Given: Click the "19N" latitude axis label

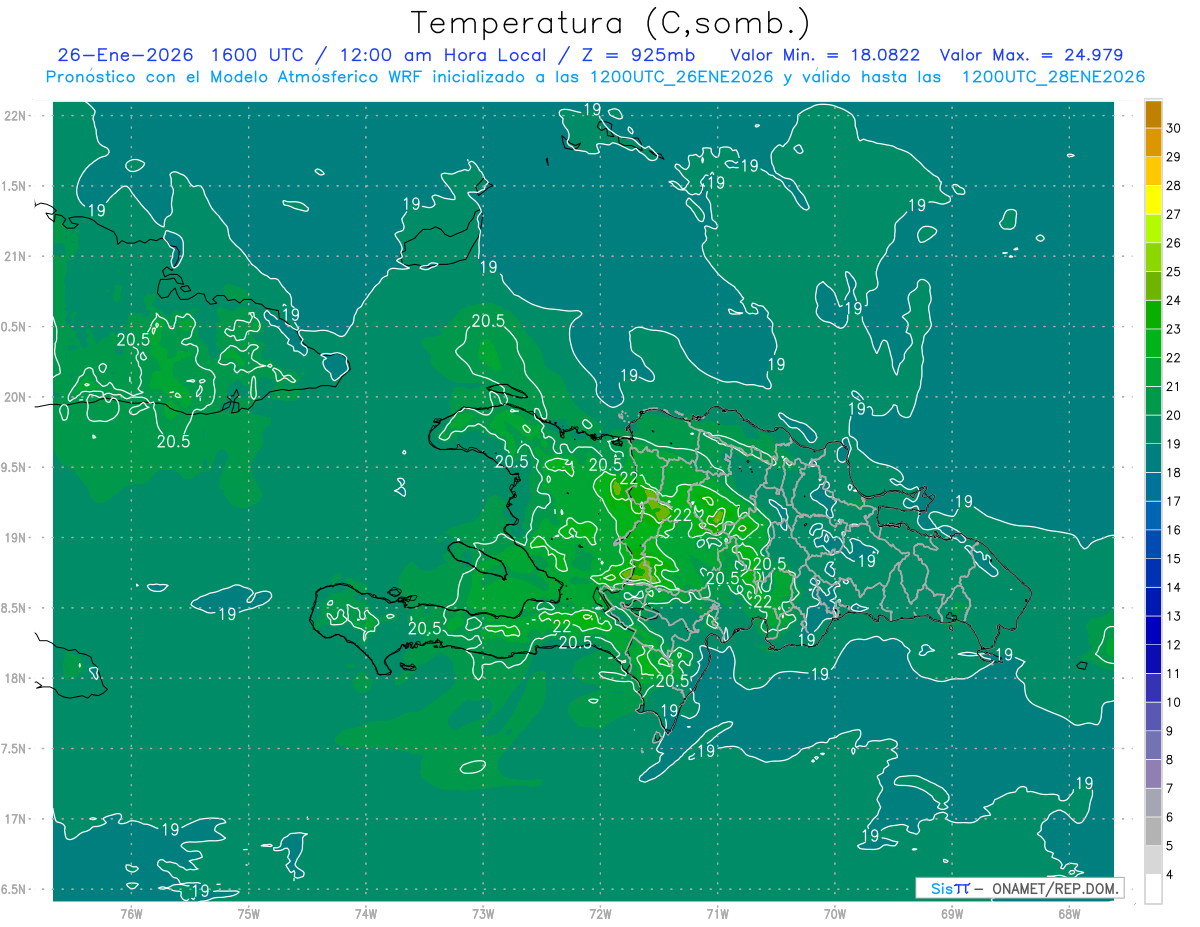Looking at the screenshot, I should (14, 538).
